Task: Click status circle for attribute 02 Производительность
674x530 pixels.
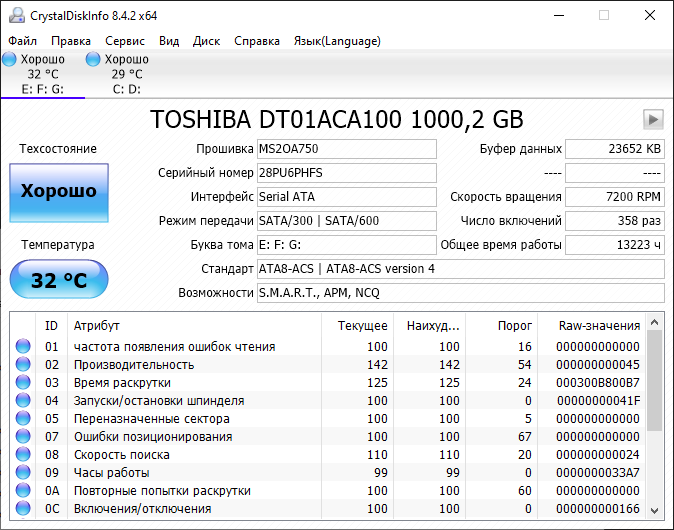Action: (23, 365)
